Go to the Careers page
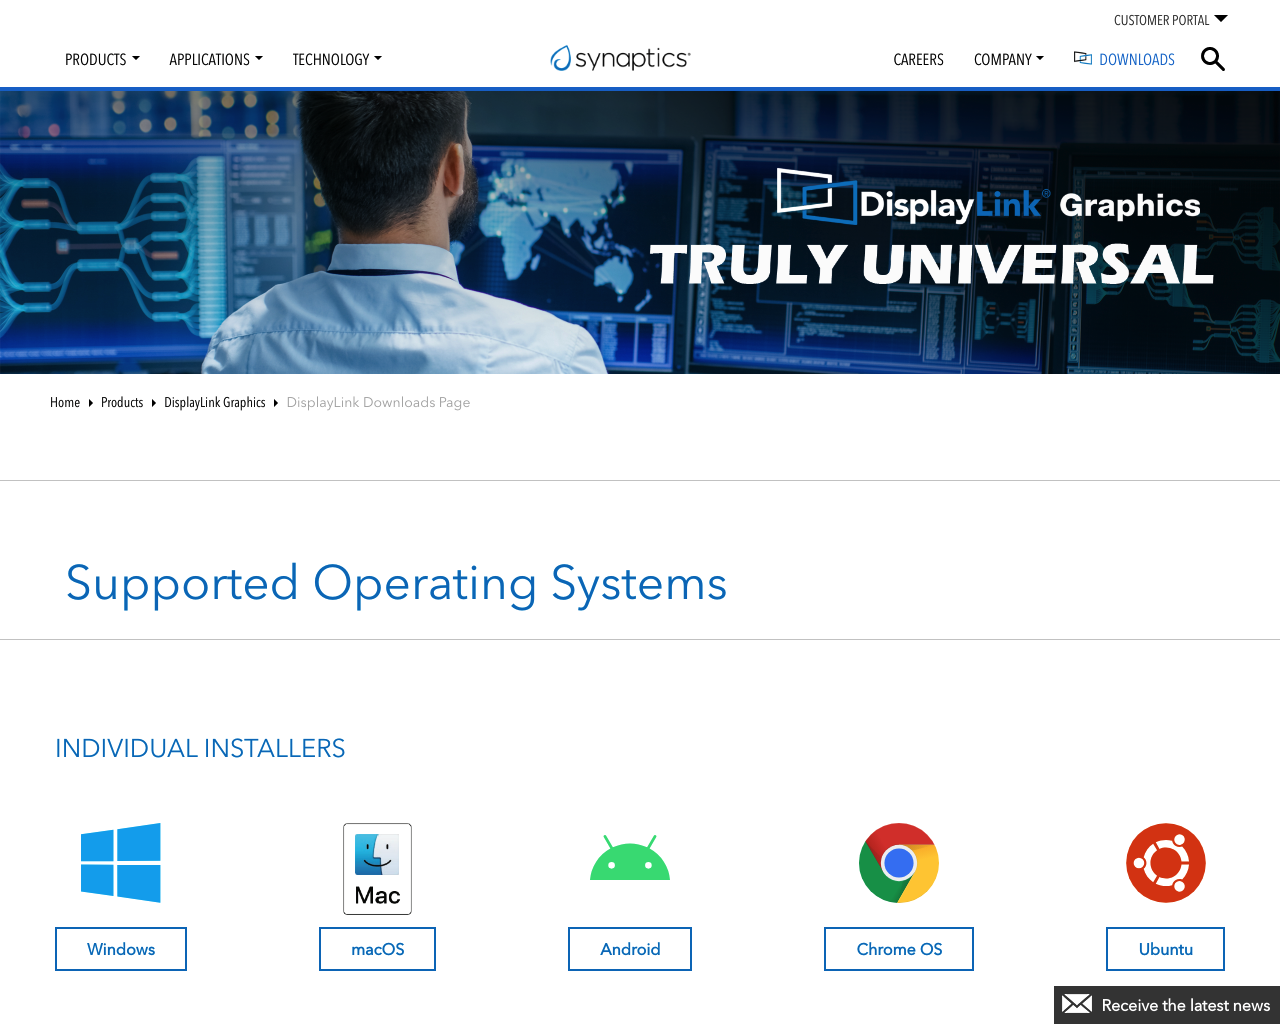The height and width of the screenshot is (1024, 1280). coord(918,59)
